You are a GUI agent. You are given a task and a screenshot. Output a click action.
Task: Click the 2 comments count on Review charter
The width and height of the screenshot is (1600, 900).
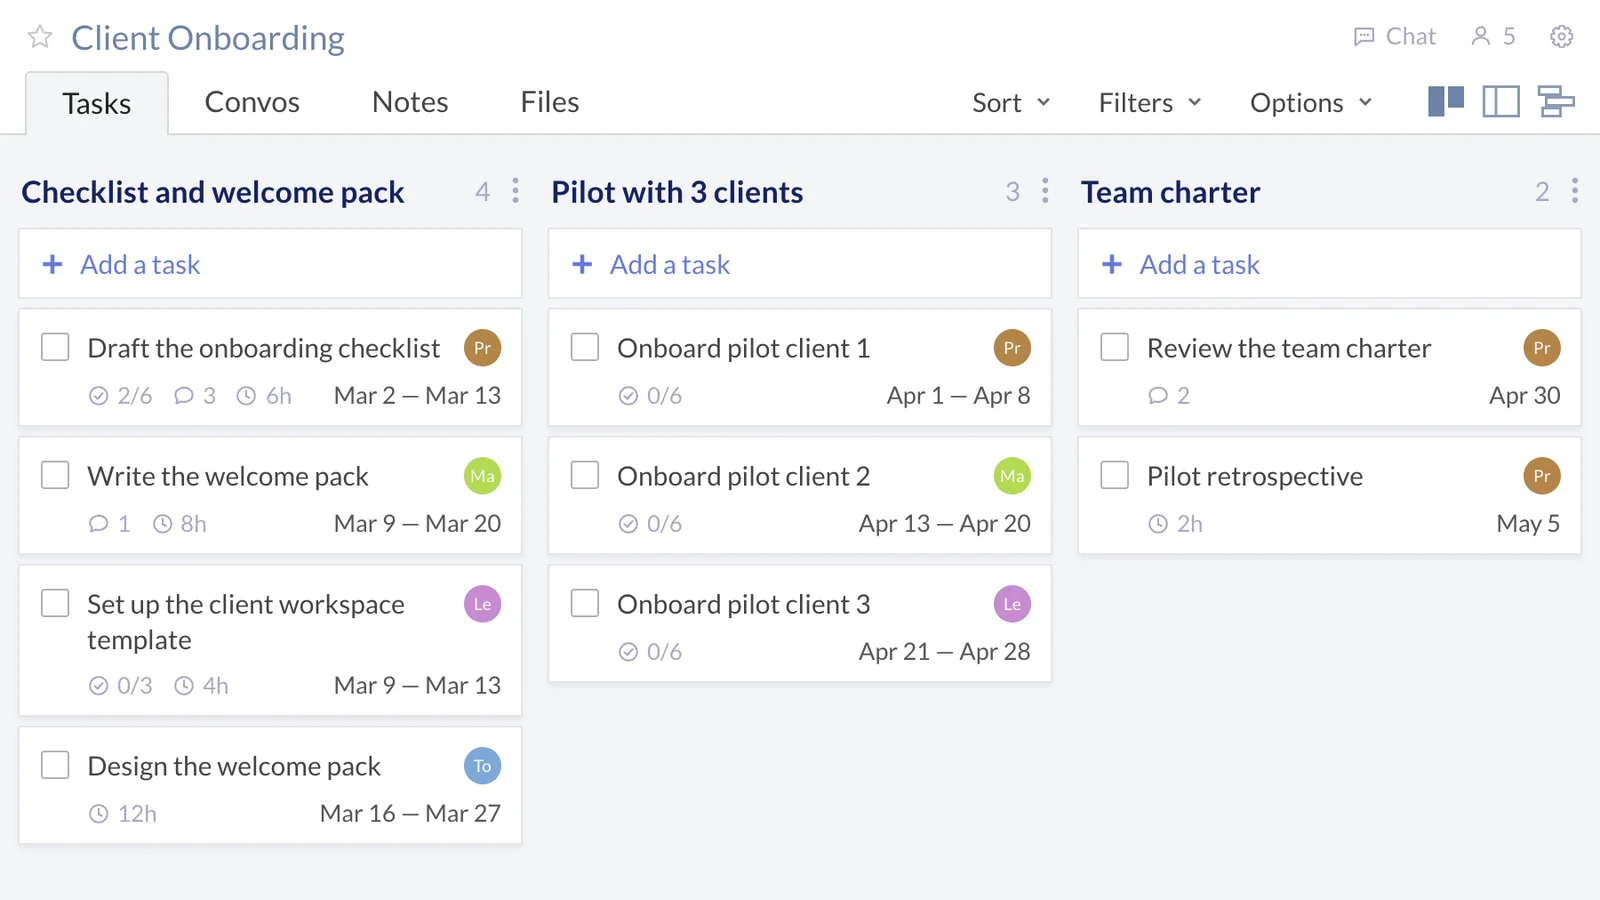pos(1170,396)
